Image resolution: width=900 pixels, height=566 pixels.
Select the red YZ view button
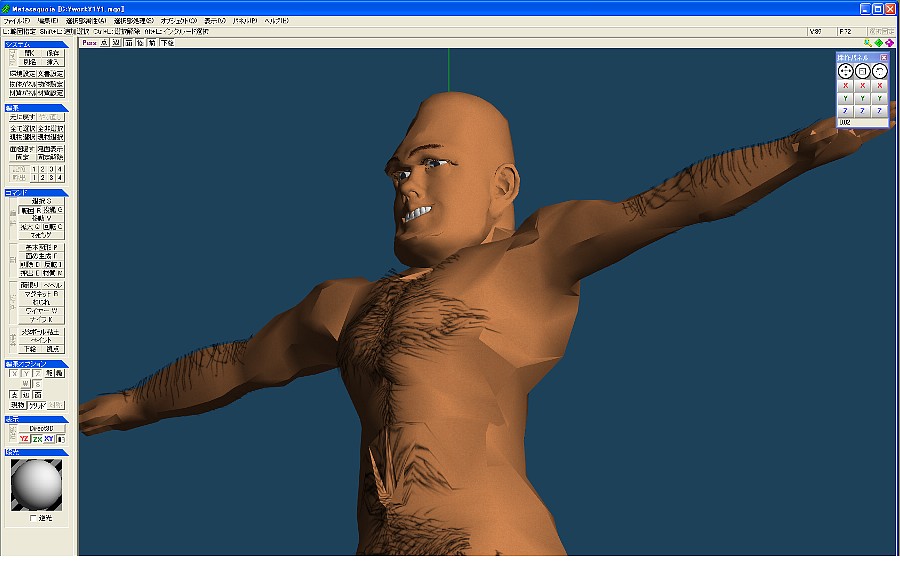click(x=24, y=439)
